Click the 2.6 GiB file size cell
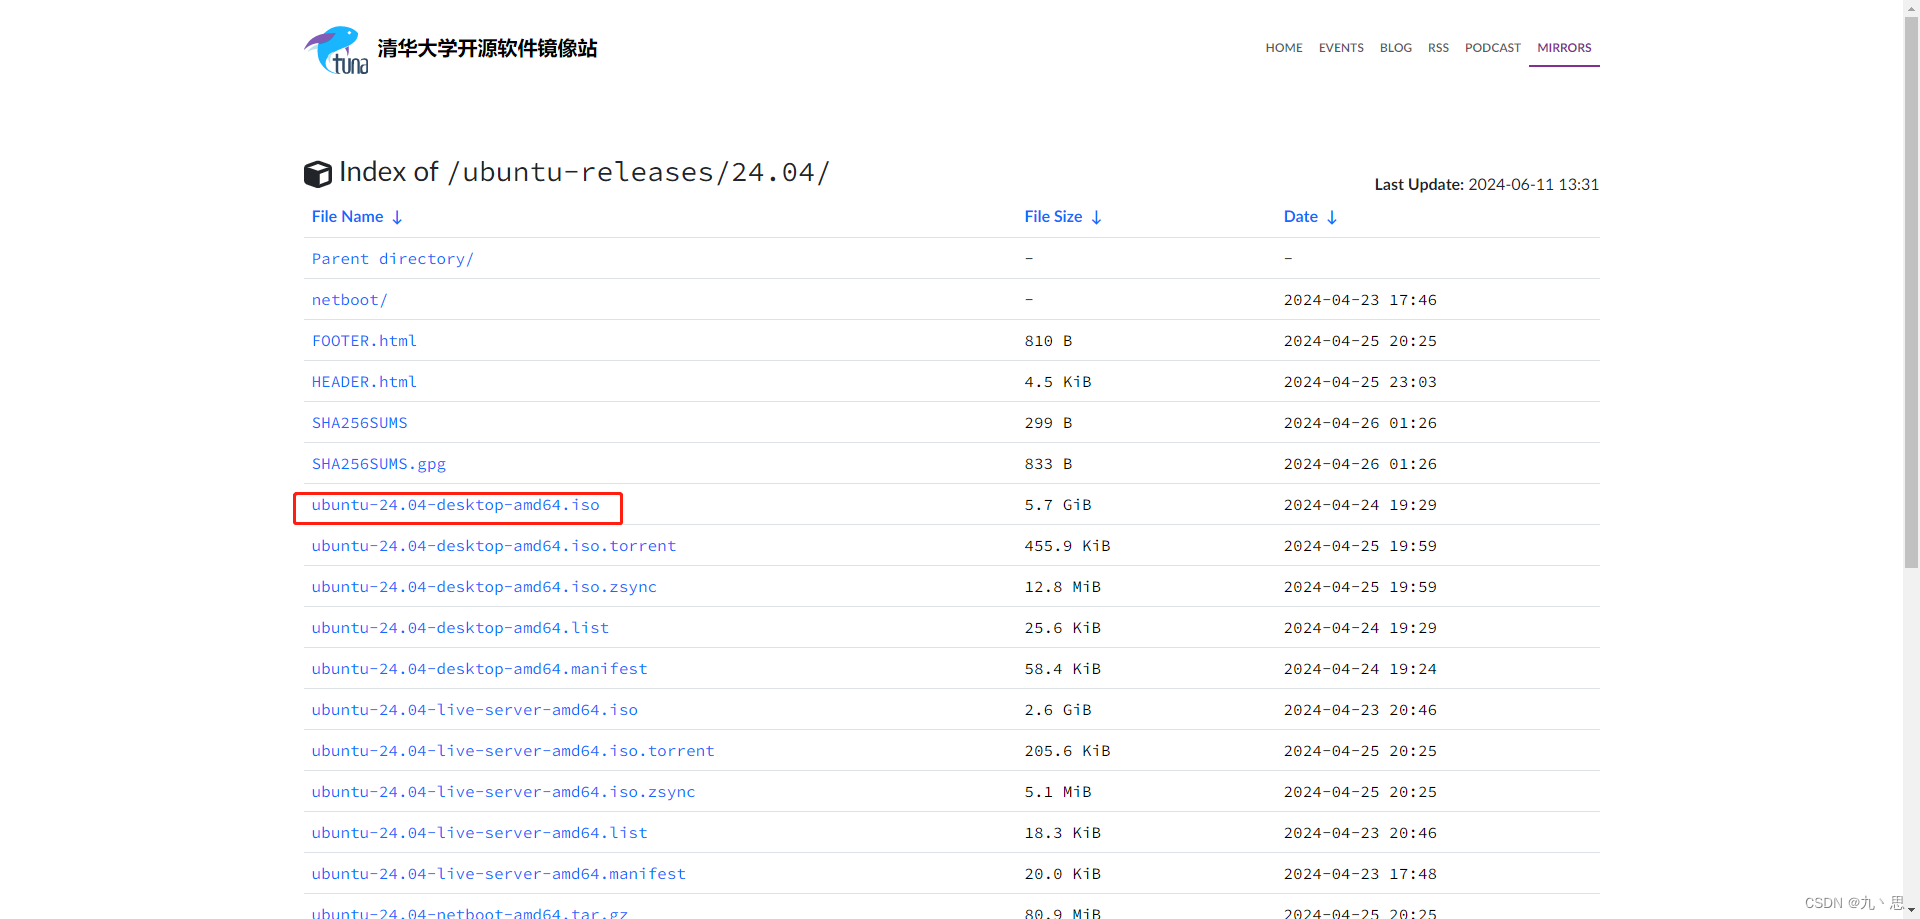1920x919 pixels. (1057, 710)
